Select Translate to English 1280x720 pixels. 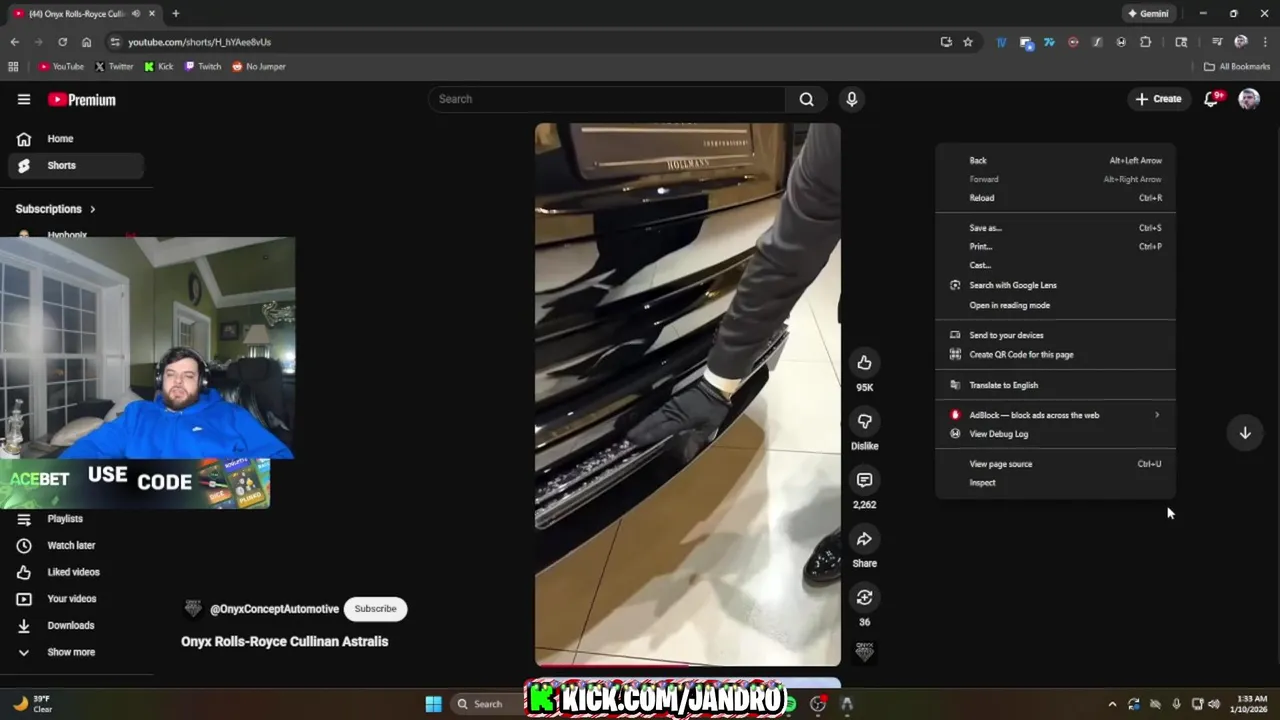click(x=1055, y=385)
